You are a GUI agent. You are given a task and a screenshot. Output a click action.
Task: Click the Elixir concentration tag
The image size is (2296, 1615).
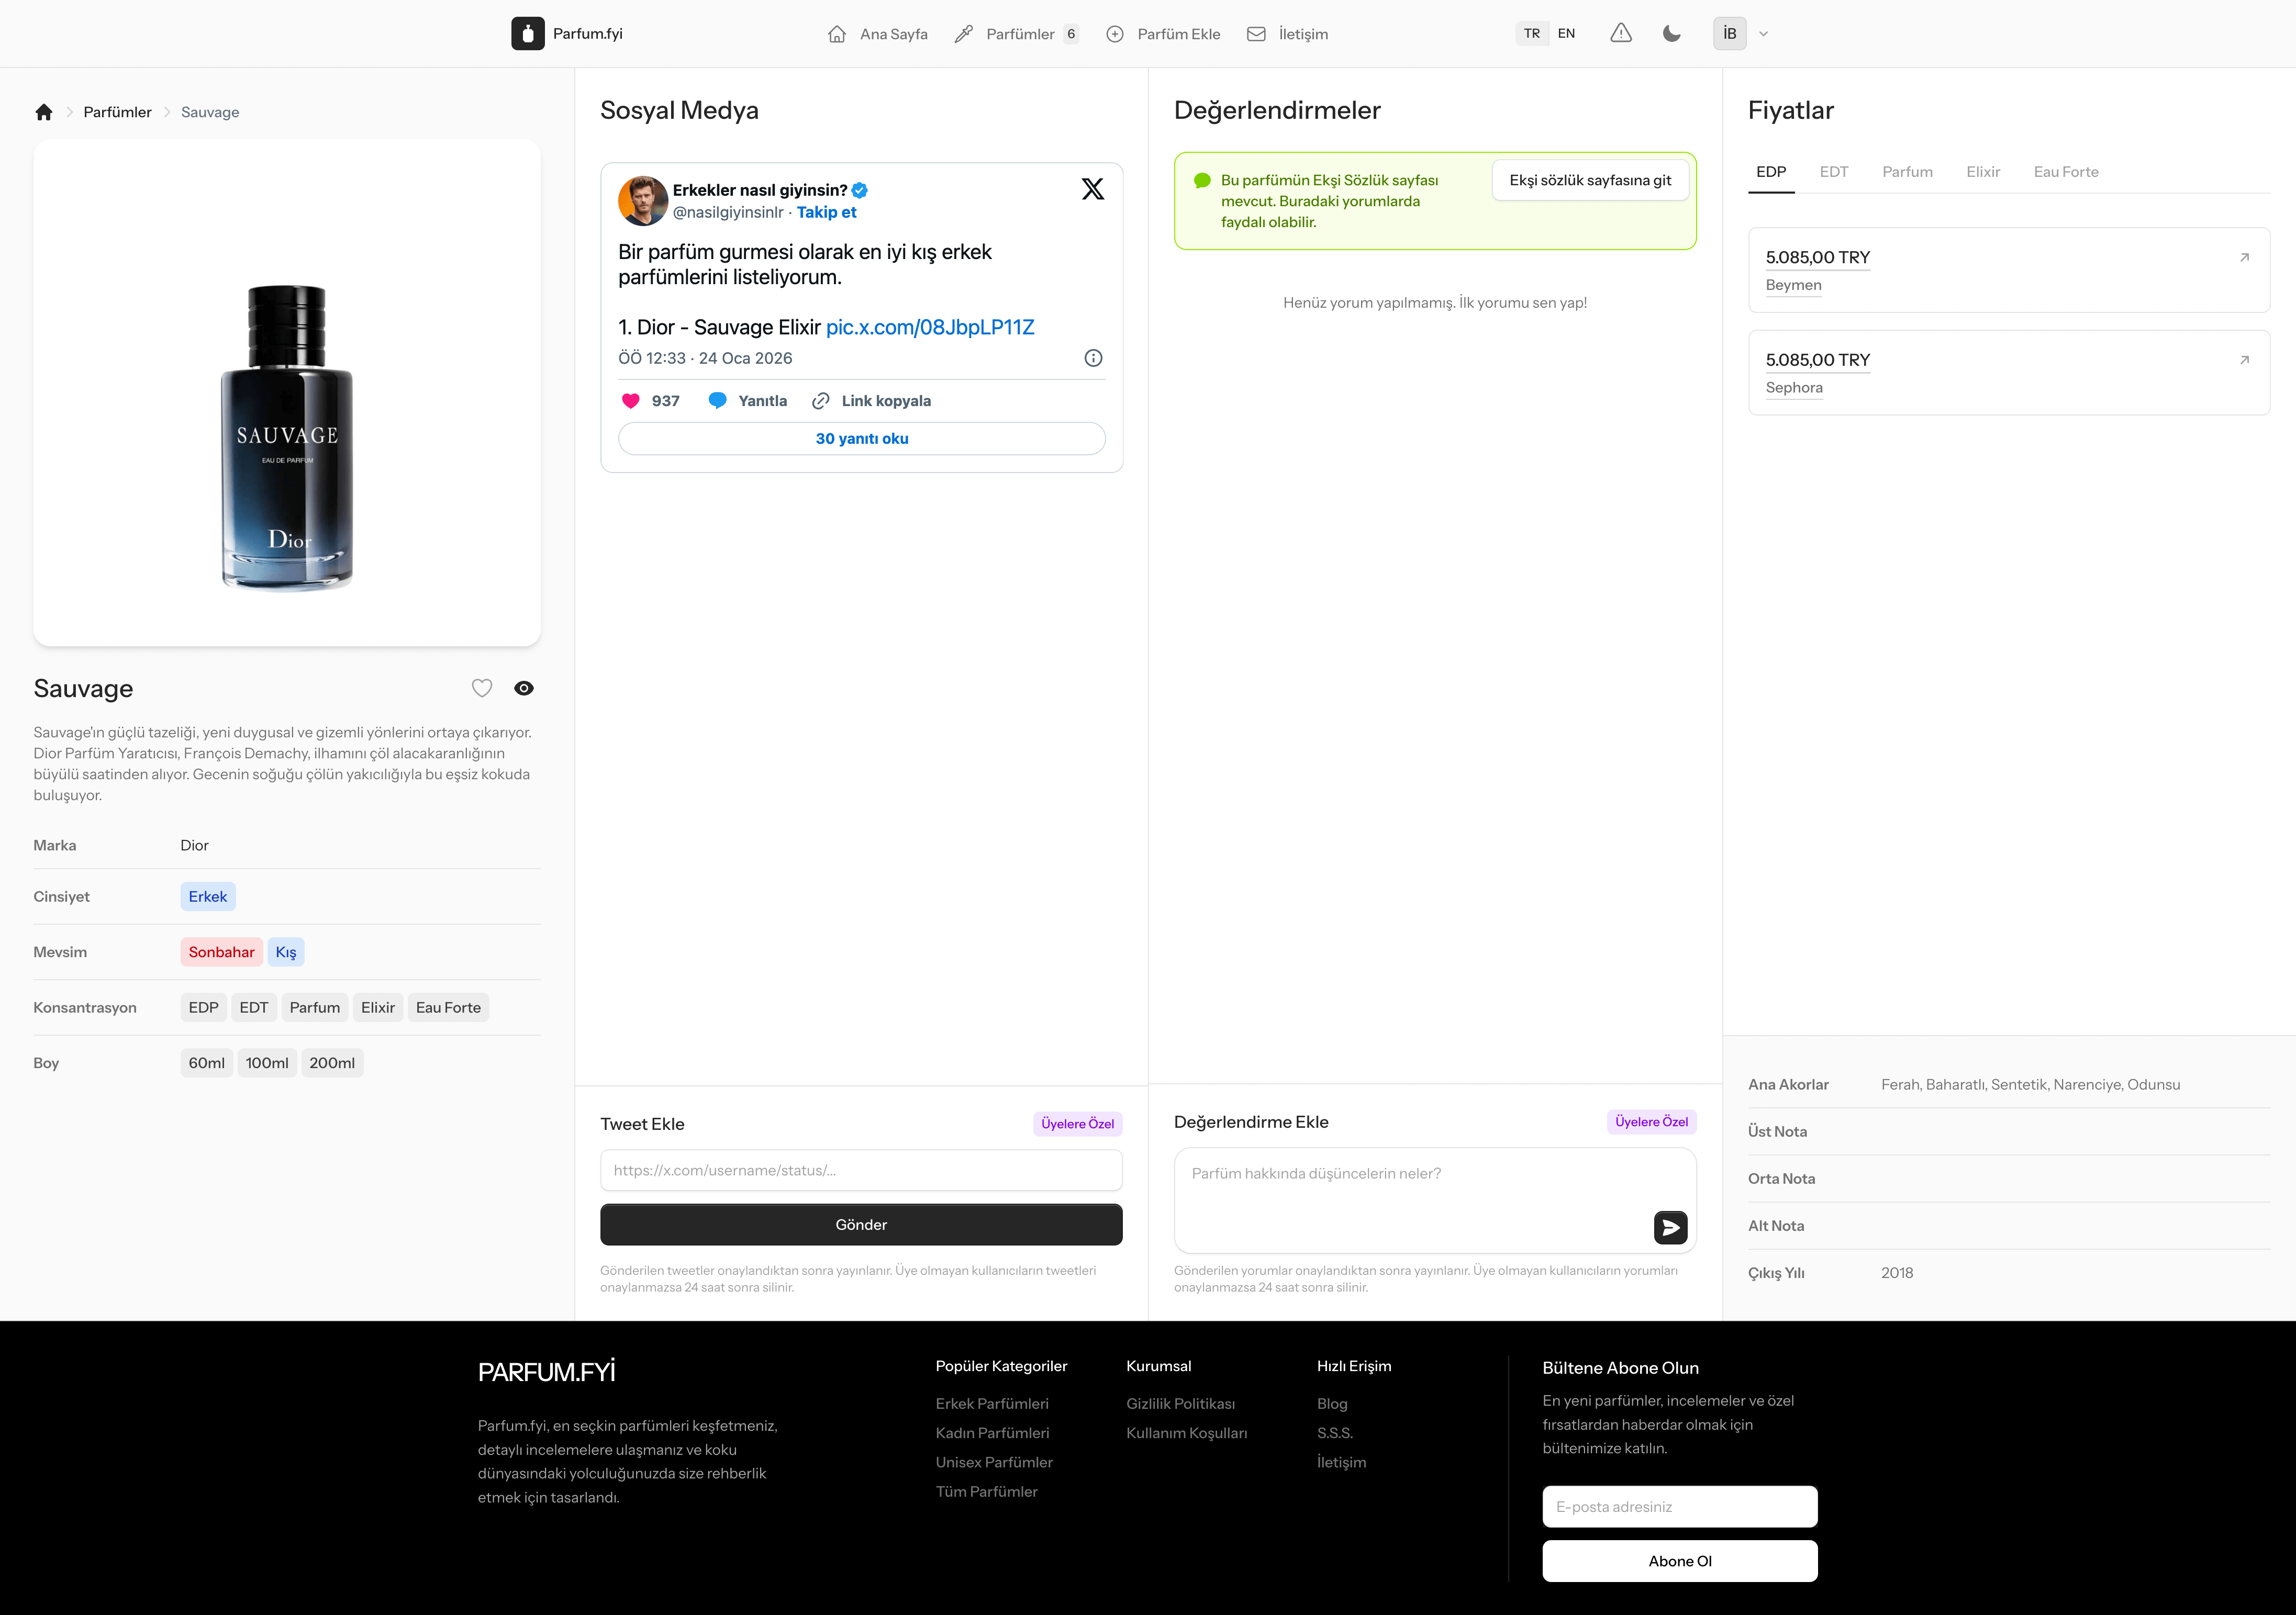point(378,1008)
